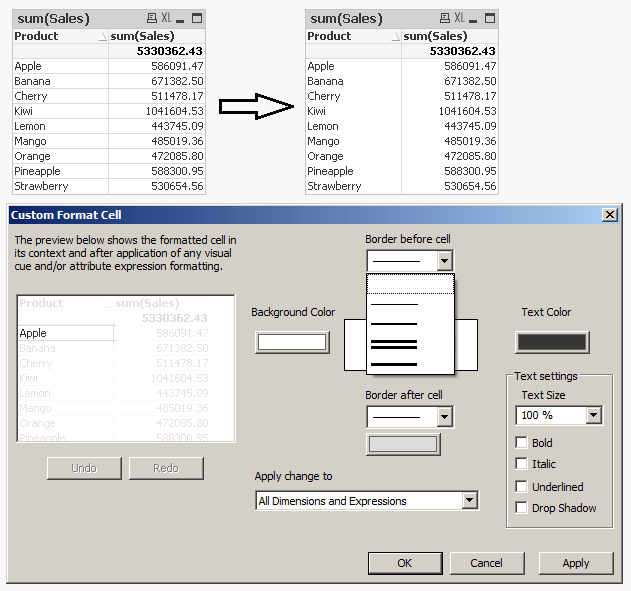This screenshot has width=631, height=591.
Task: Select the thickest single line border option
Action: [x=410, y=364]
